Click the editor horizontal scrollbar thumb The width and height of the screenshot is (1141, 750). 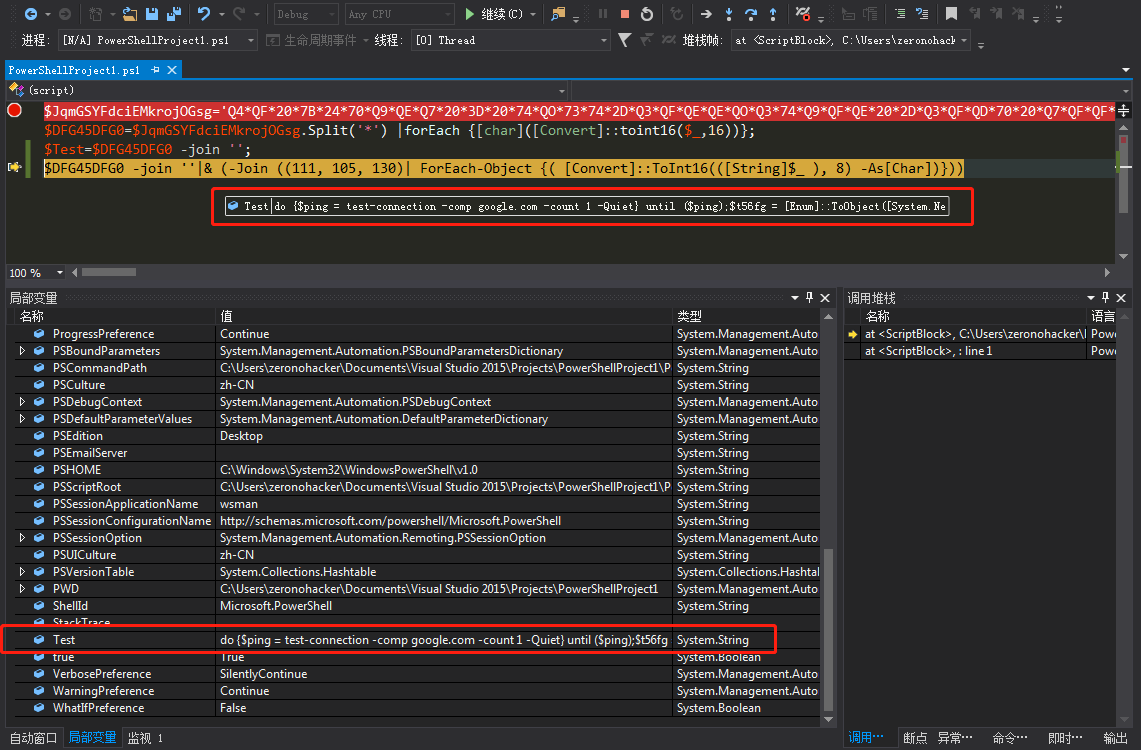coord(109,272)
